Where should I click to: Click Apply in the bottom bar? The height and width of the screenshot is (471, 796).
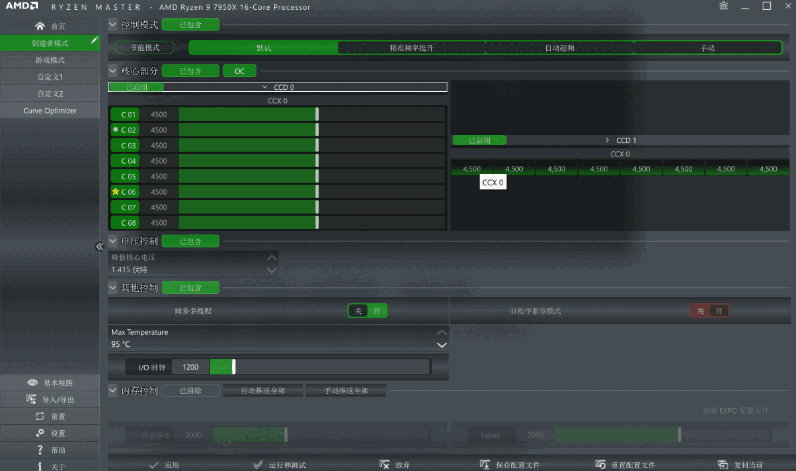(x=164, y=465)
